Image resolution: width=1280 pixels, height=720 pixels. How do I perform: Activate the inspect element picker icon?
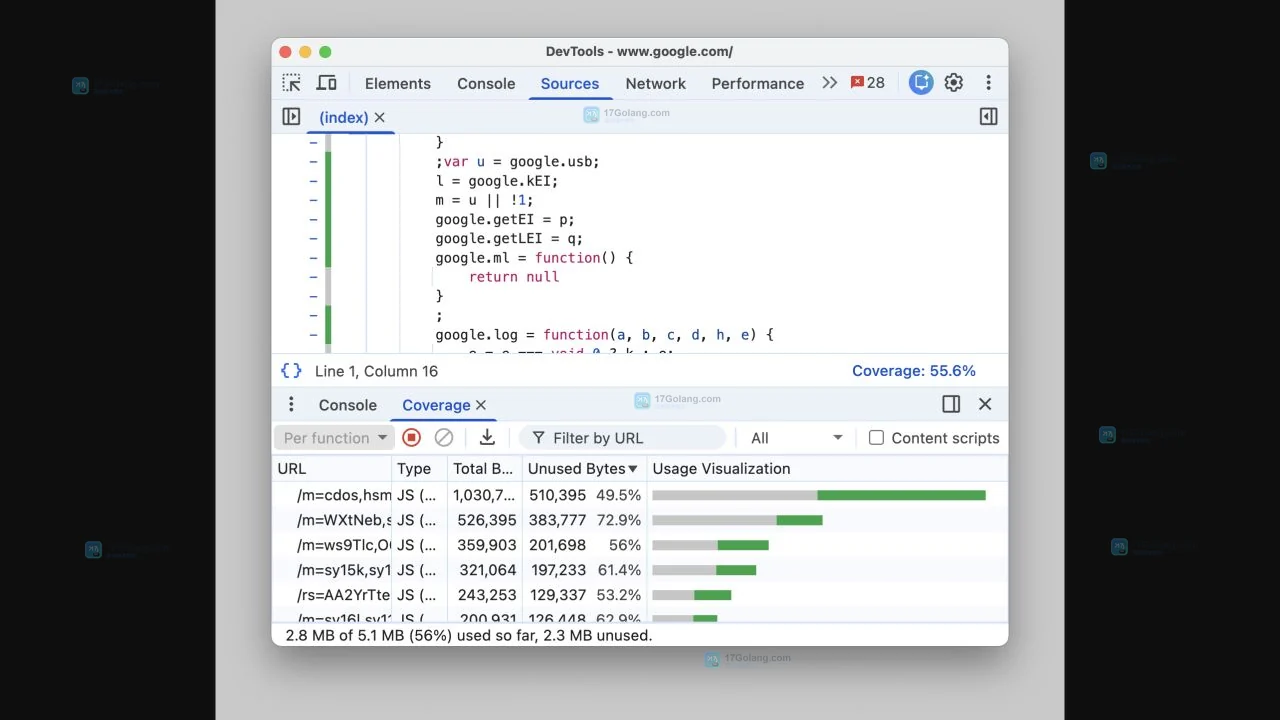(x=291, y=83)
